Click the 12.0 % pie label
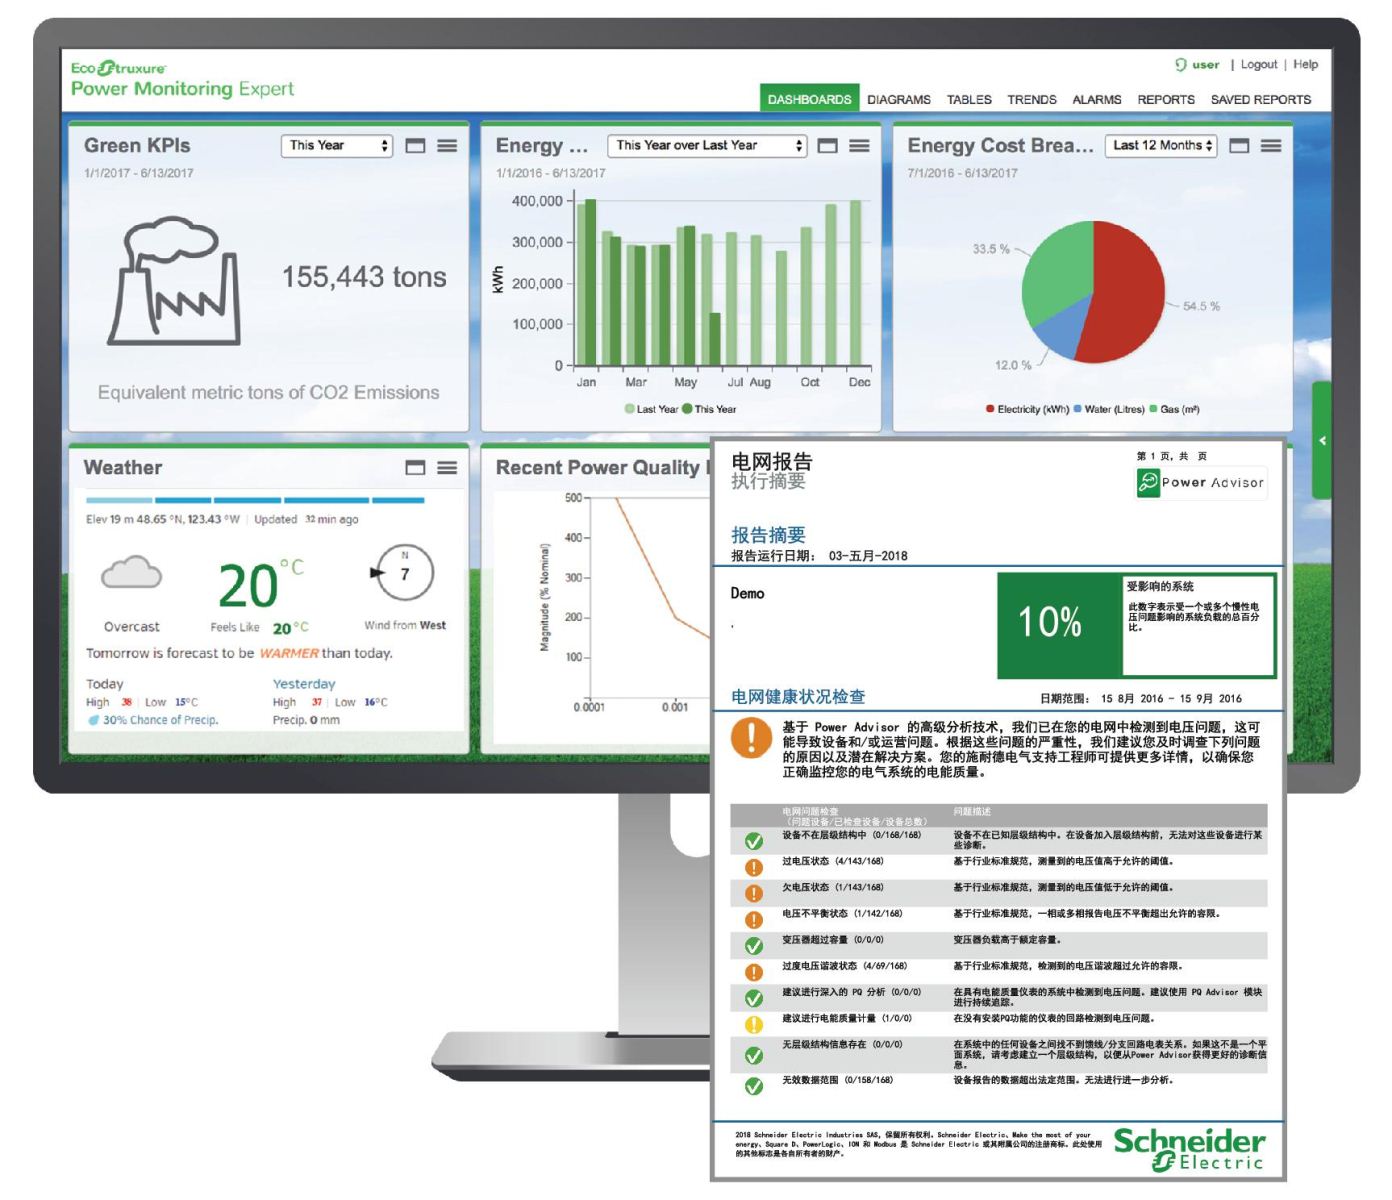1392x1200 pixels. pyautogui.click(x=1013, y=365)
